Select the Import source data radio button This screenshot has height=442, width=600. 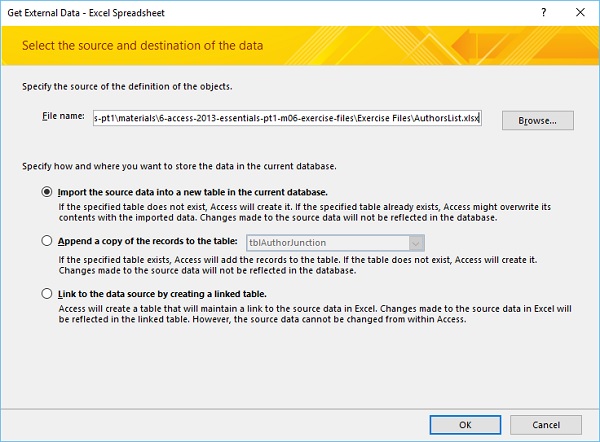click(46, 191)
